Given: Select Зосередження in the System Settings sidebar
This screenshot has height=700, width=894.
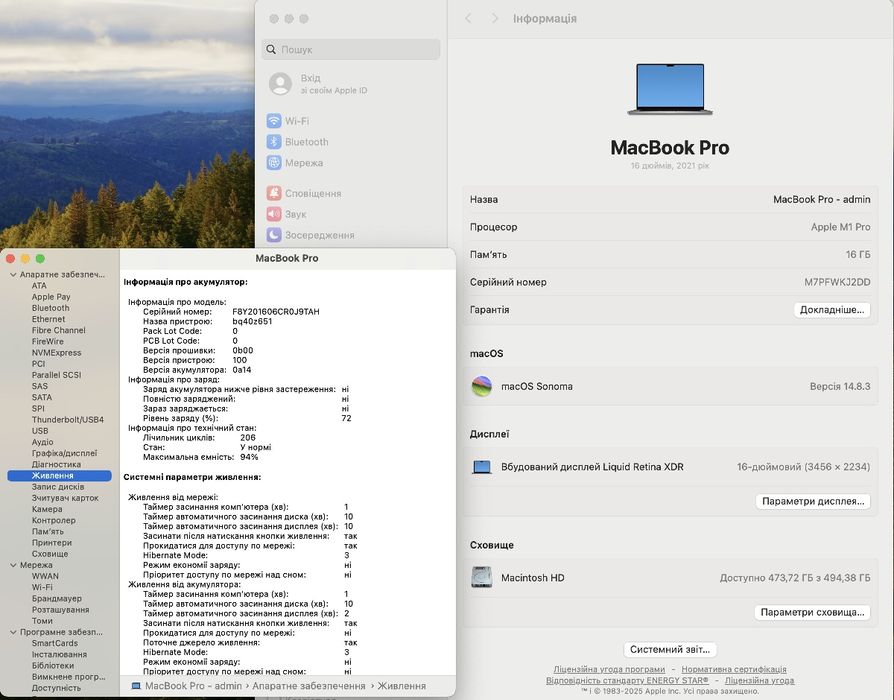Looking at the screenshot, I should [x=319, y=235].
